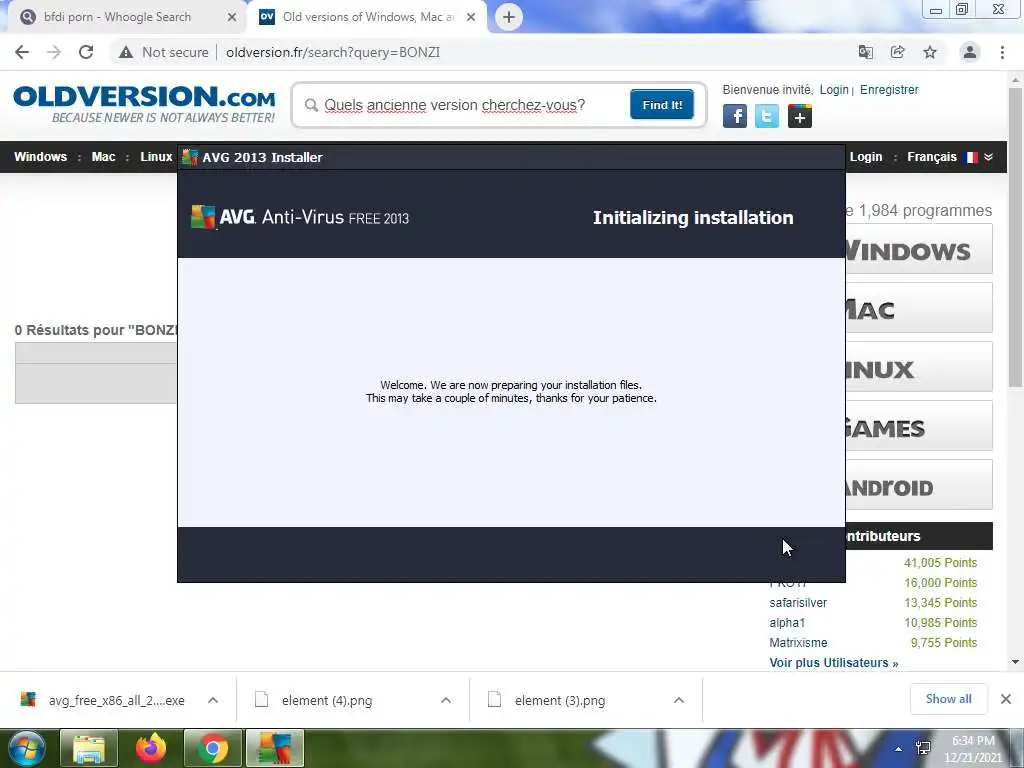This screenshot has width=1024, height=768.
Task: Launch Firefox from the taskbar
Action: pyautogui.click(x=151, y=748)
